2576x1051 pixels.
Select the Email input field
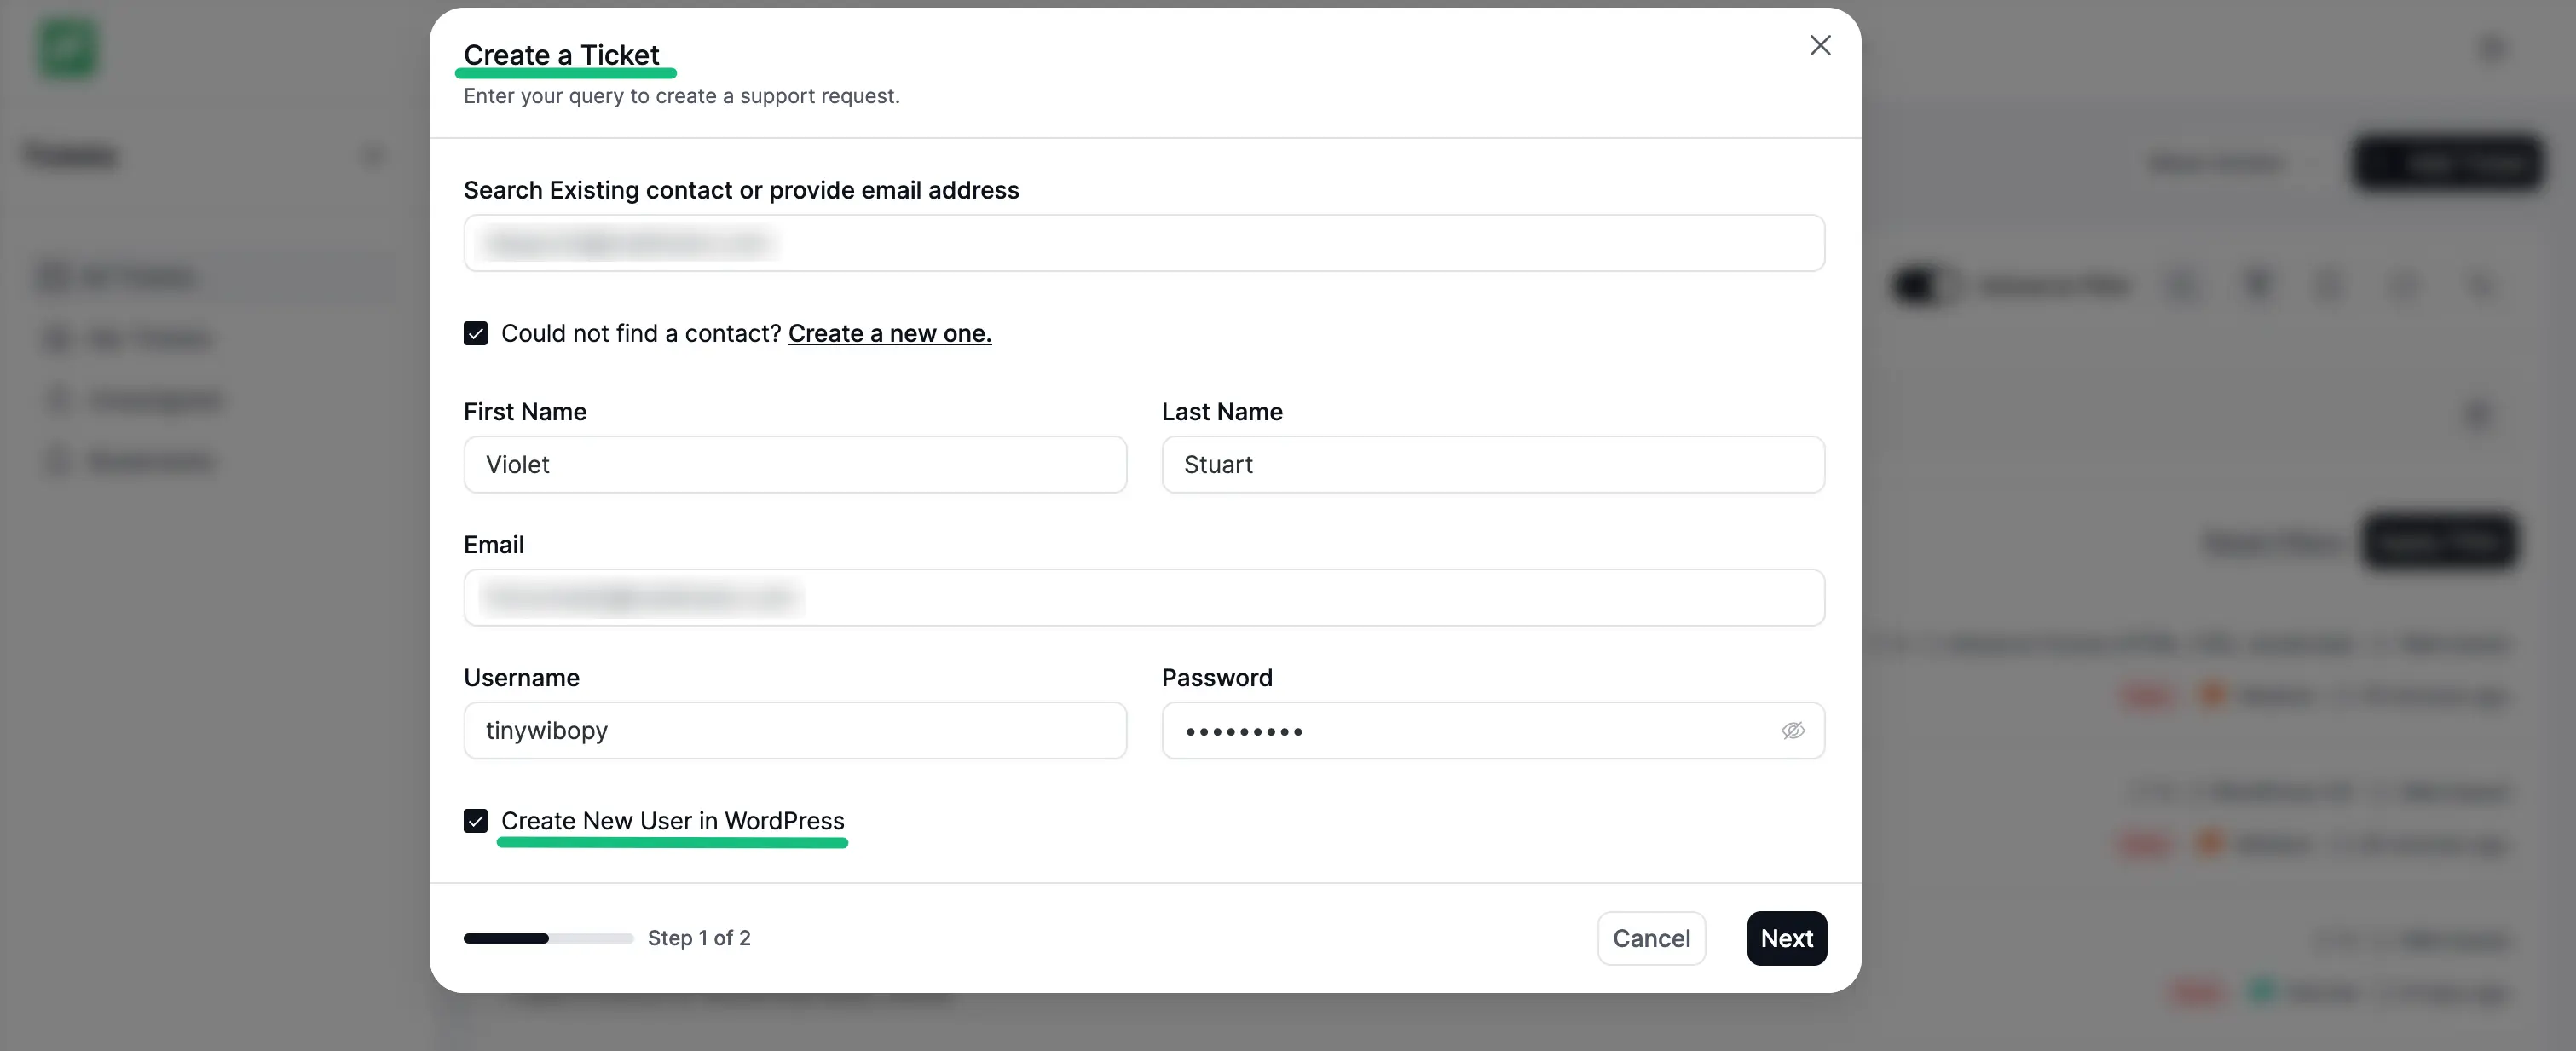point(1144,598)
